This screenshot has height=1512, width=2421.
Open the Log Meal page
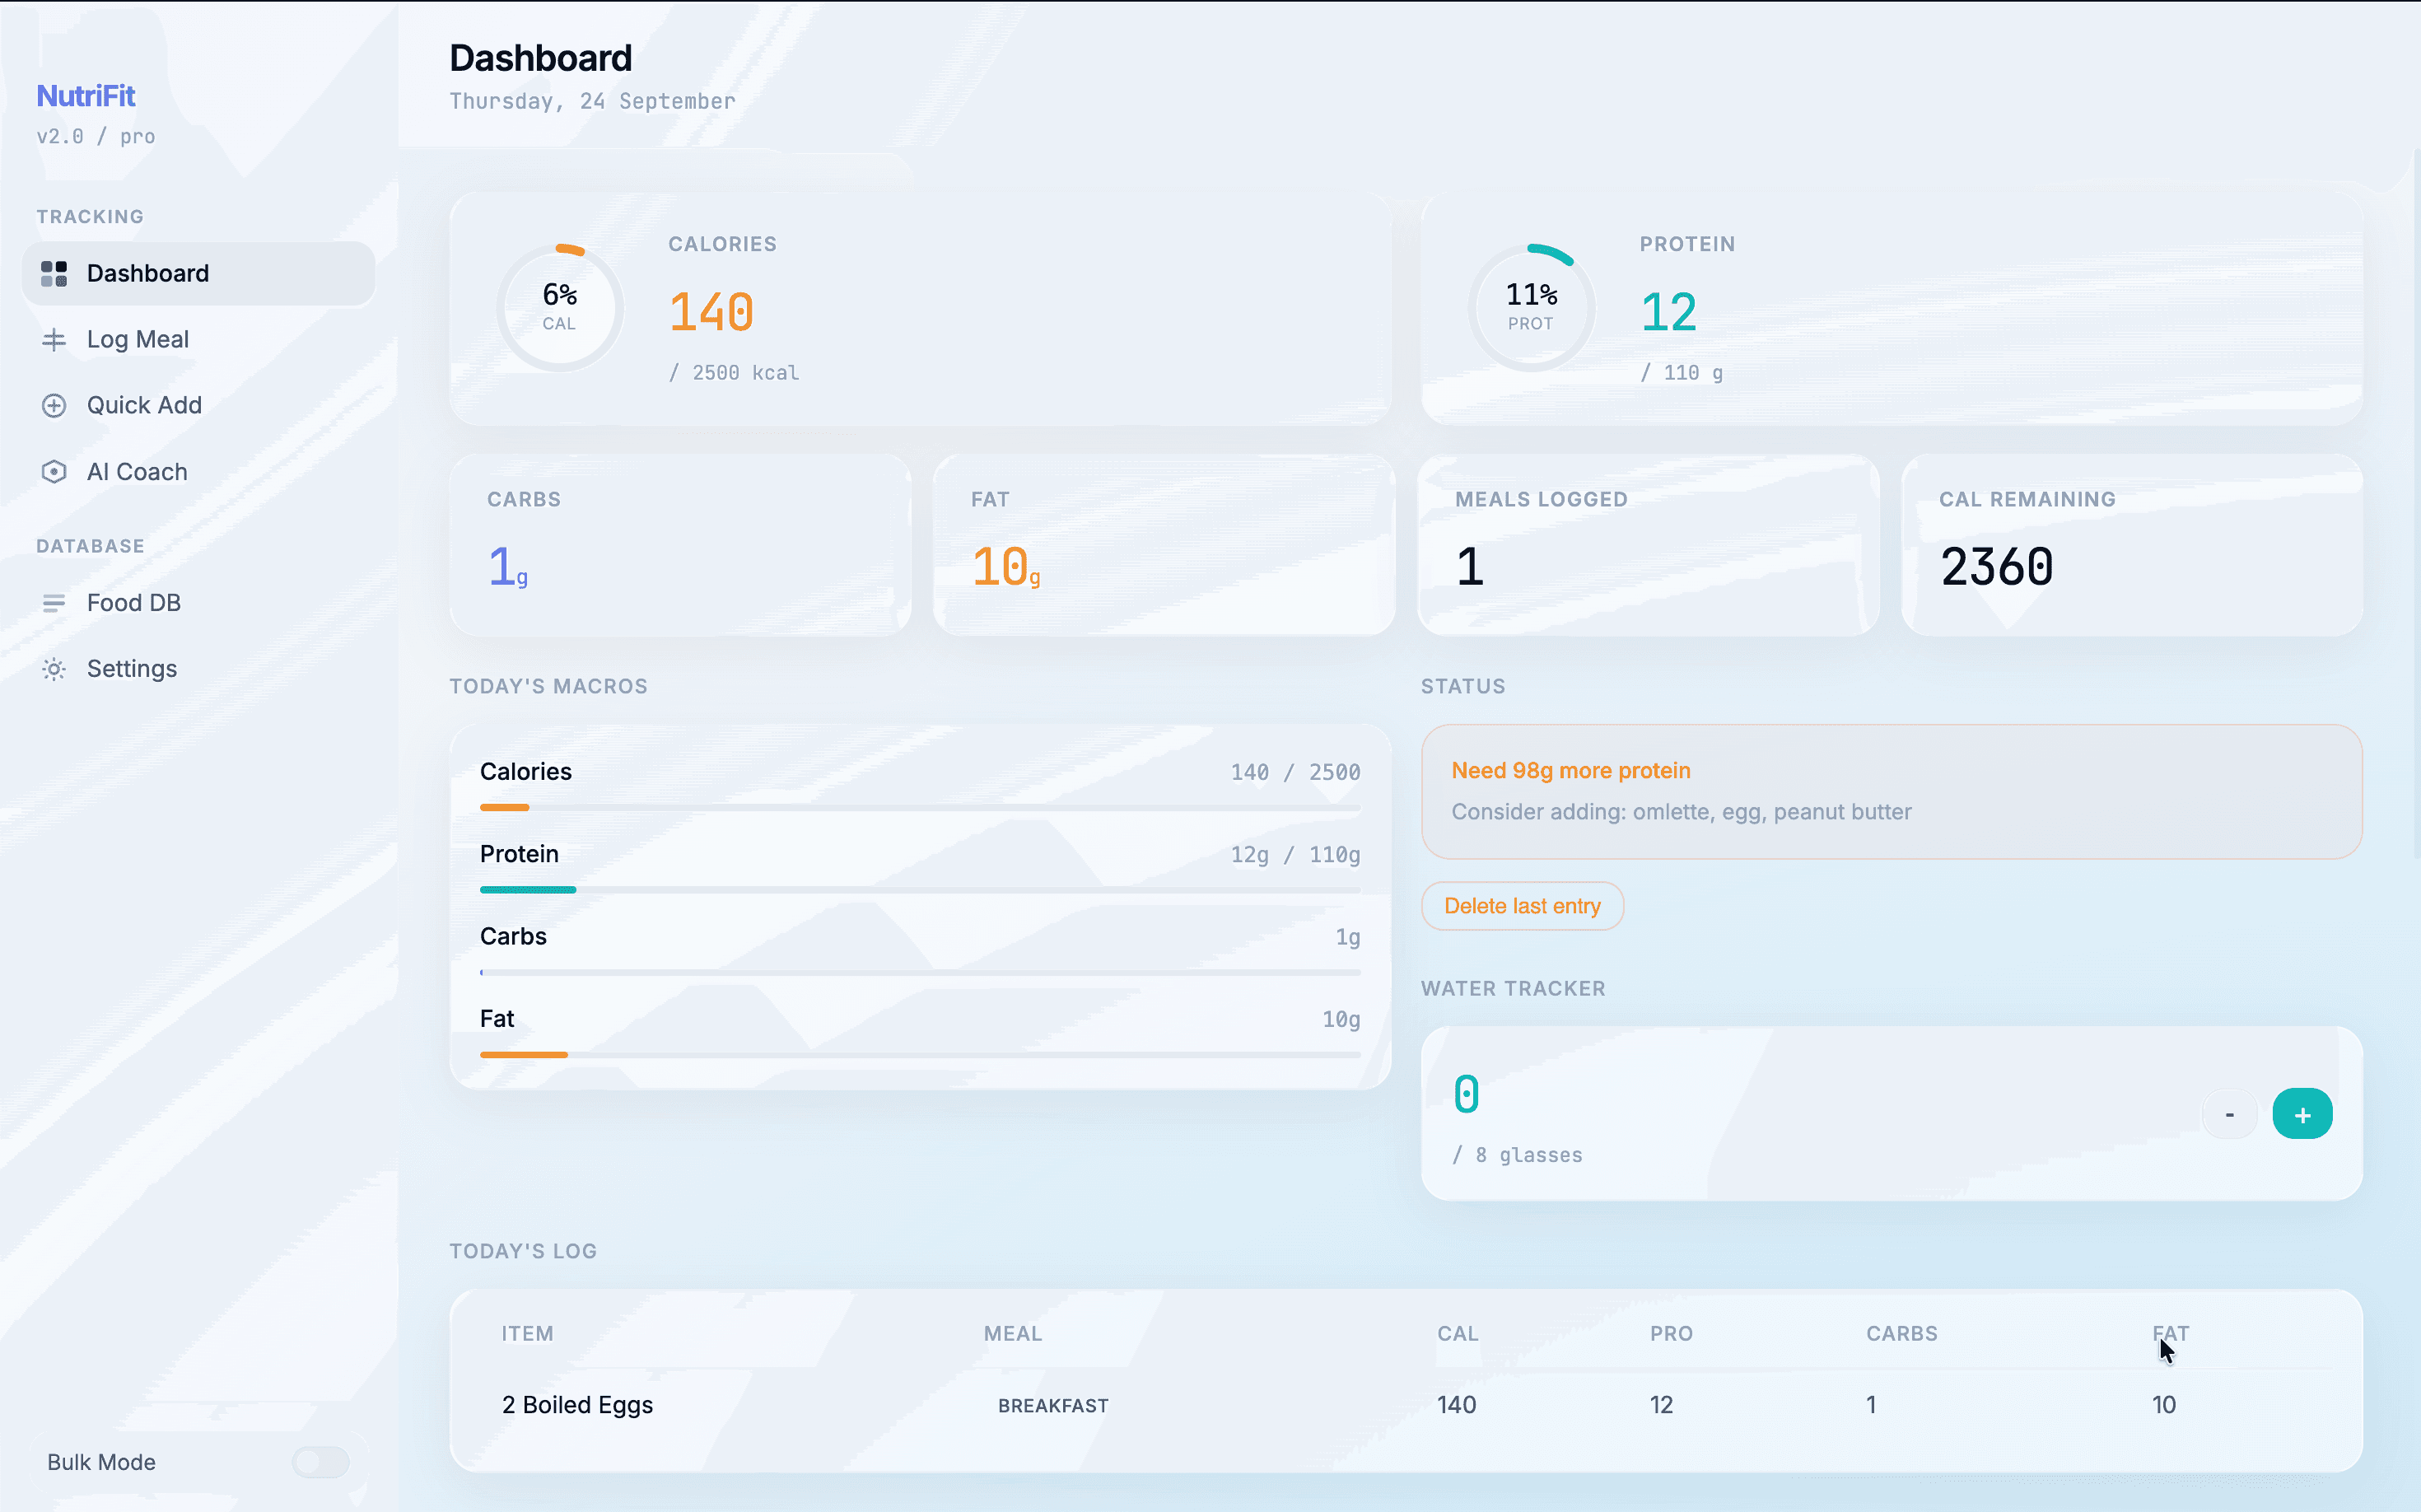(x=198, y=340)
